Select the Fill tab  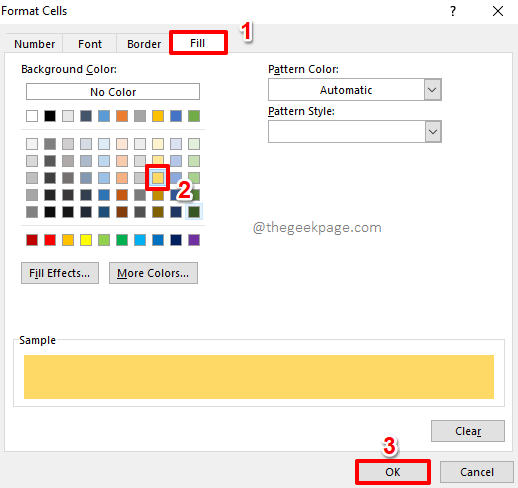(x=198, y=43)
